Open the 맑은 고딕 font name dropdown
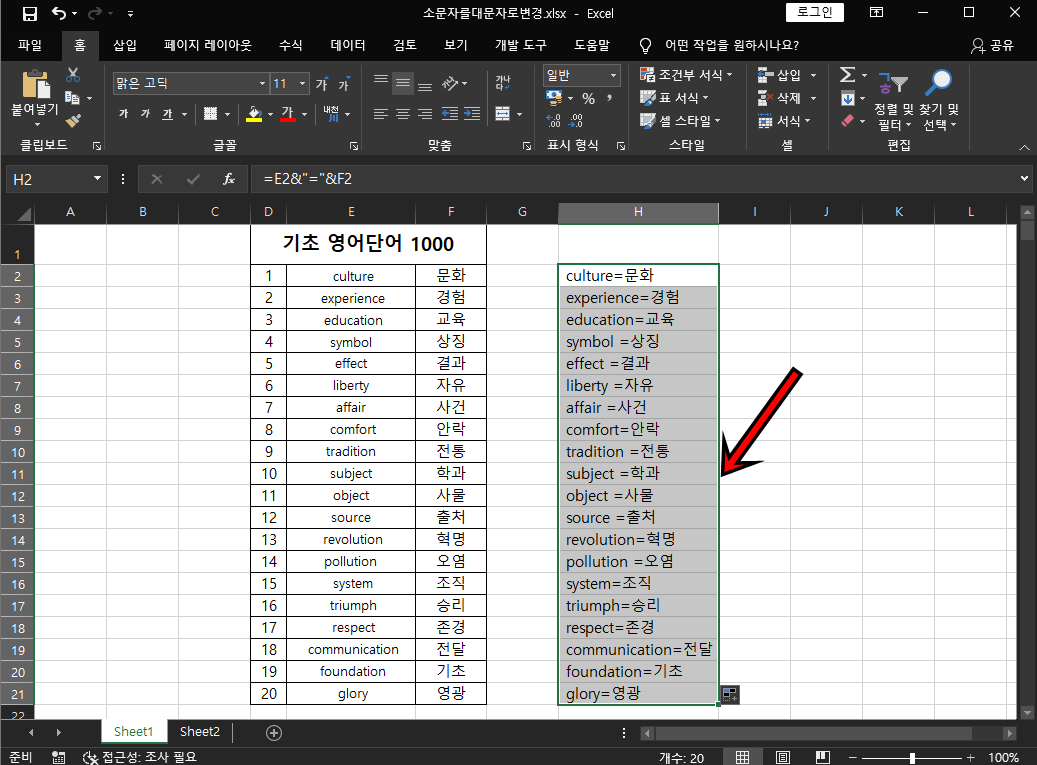Viewport: 1037px width, 765px height. [x=262, y=83]
